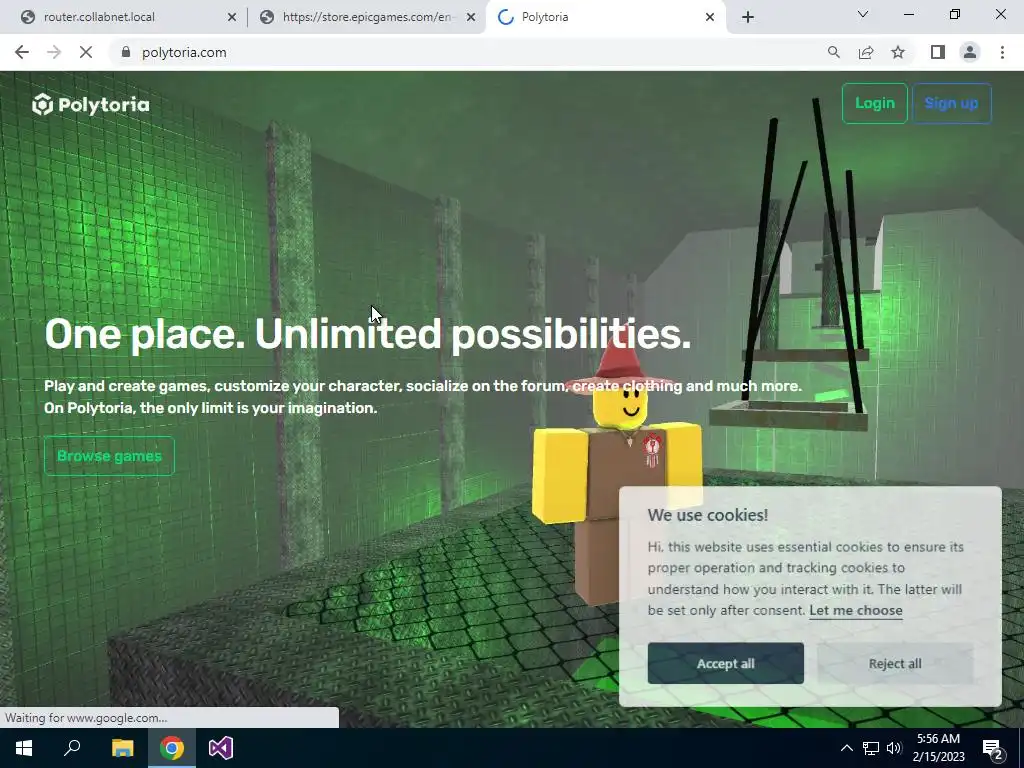Open the clock showing 5:56 AM
This screenshot has width=1024, height=768.
pyautogui.click(x=938, y=748)
